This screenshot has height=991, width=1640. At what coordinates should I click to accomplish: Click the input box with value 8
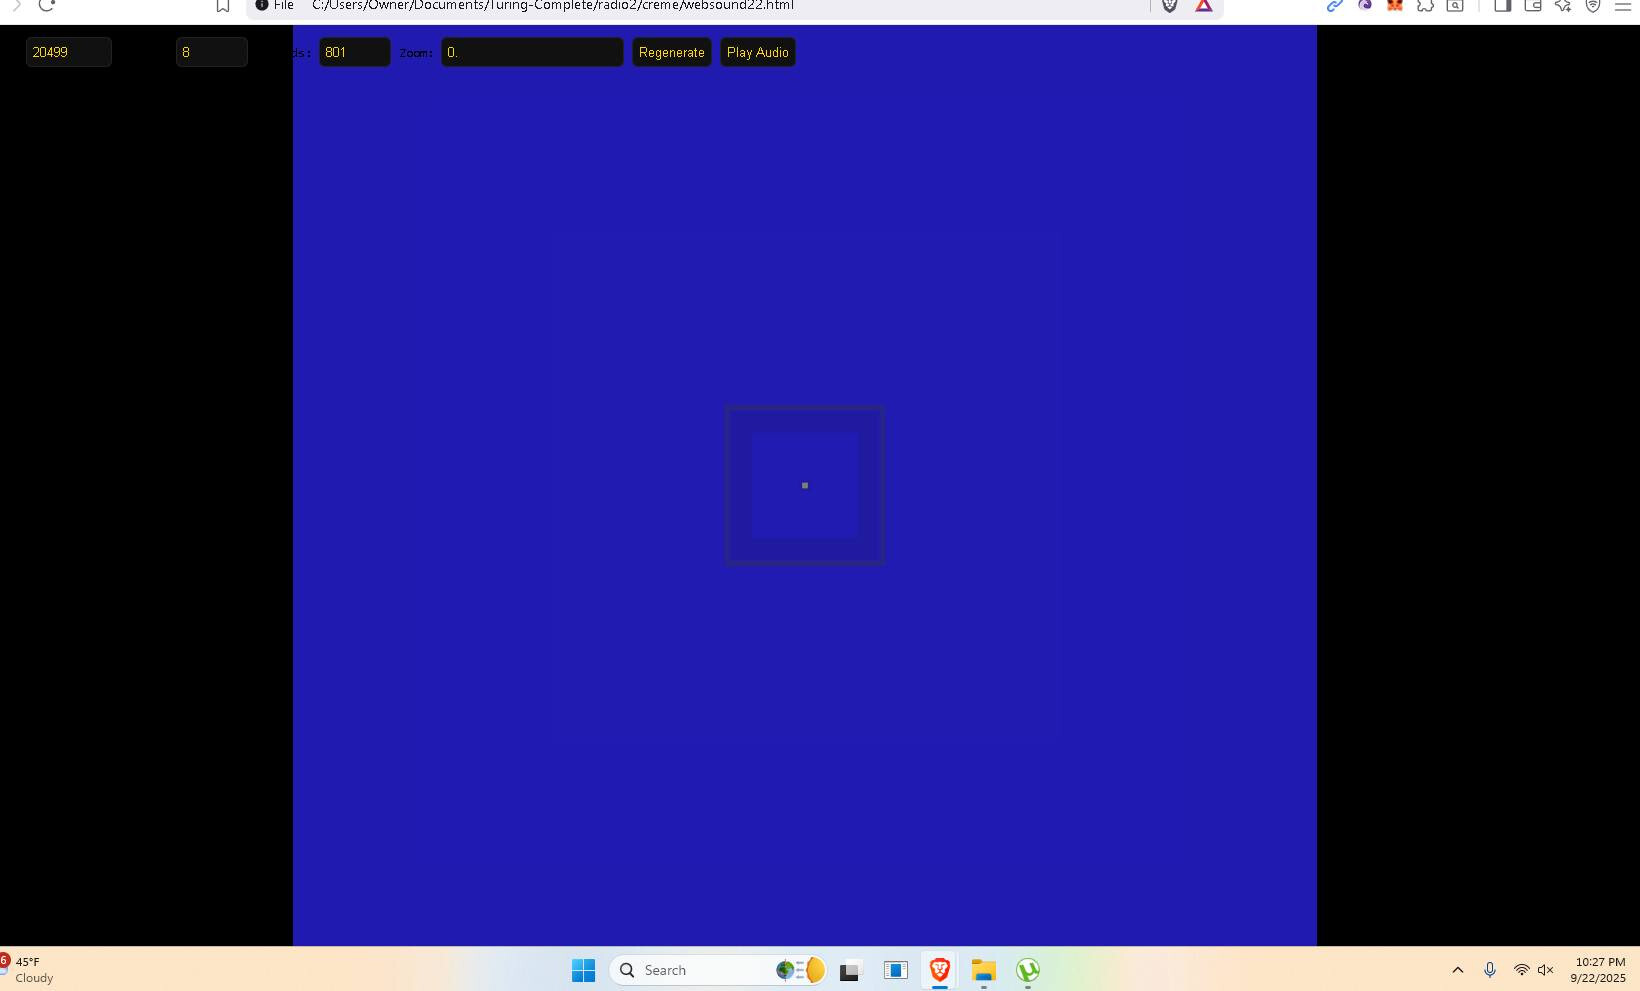(211, 52)
